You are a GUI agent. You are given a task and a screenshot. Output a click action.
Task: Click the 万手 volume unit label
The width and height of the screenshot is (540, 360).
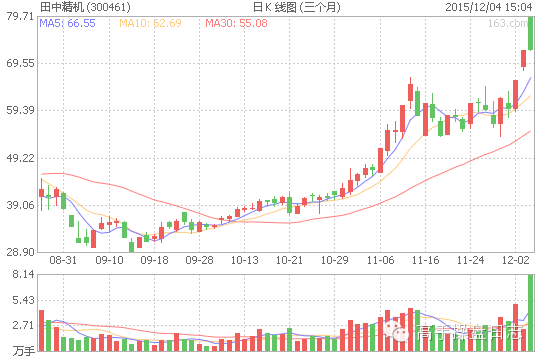tap(23, 351)
